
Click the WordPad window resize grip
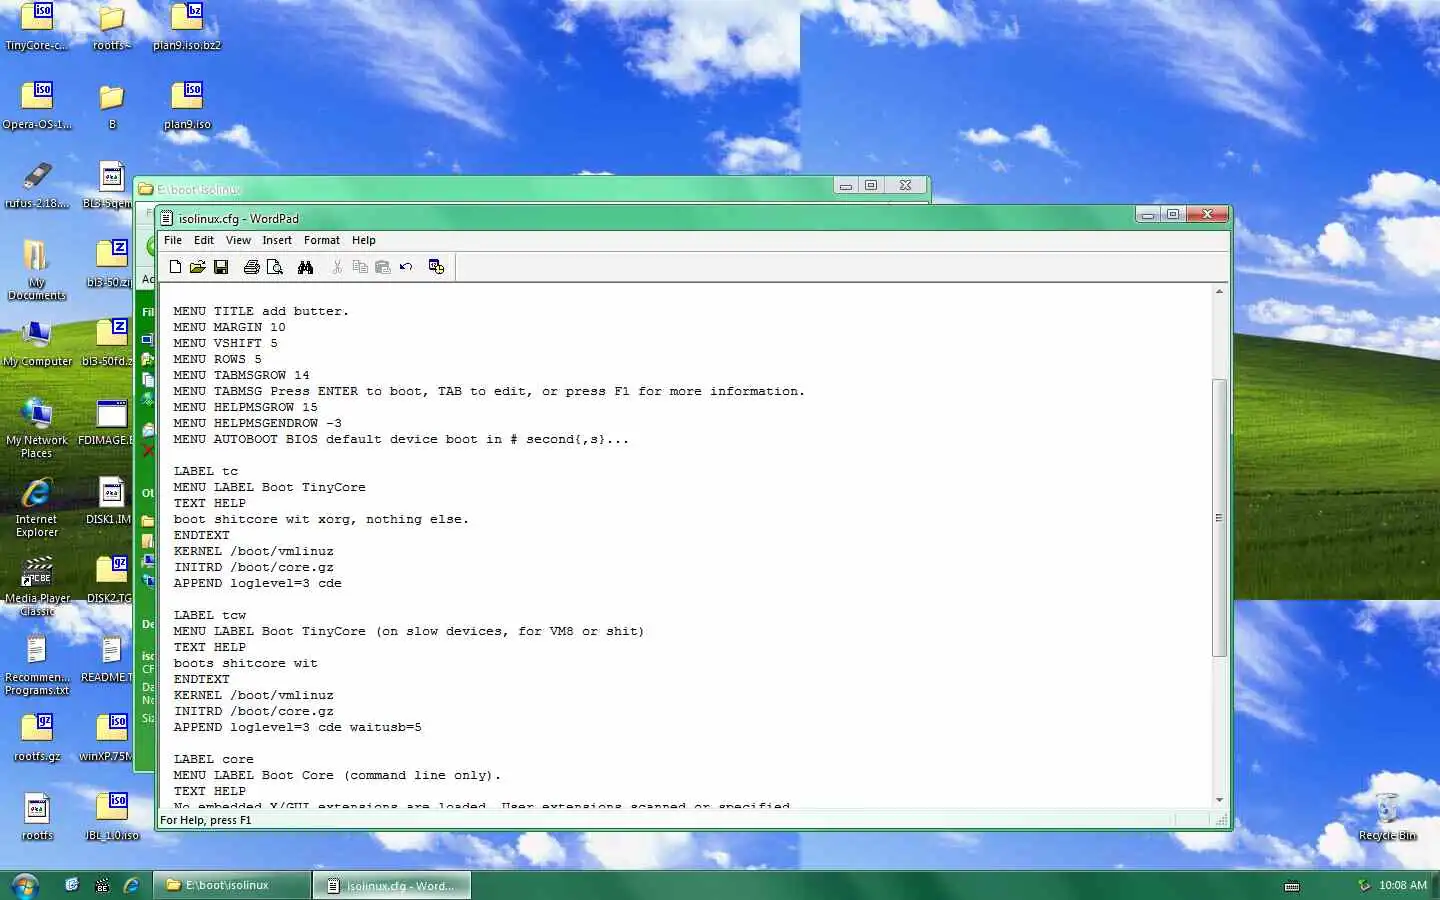pyautogui.click(x=1221, y=820)
